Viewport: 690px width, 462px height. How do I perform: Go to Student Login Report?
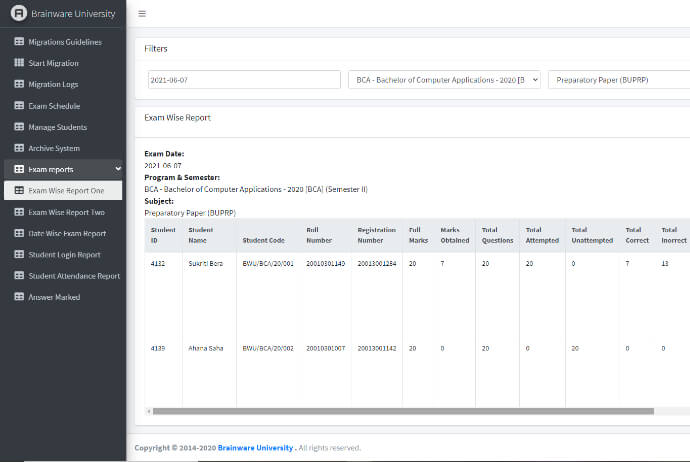click(66, 255)
